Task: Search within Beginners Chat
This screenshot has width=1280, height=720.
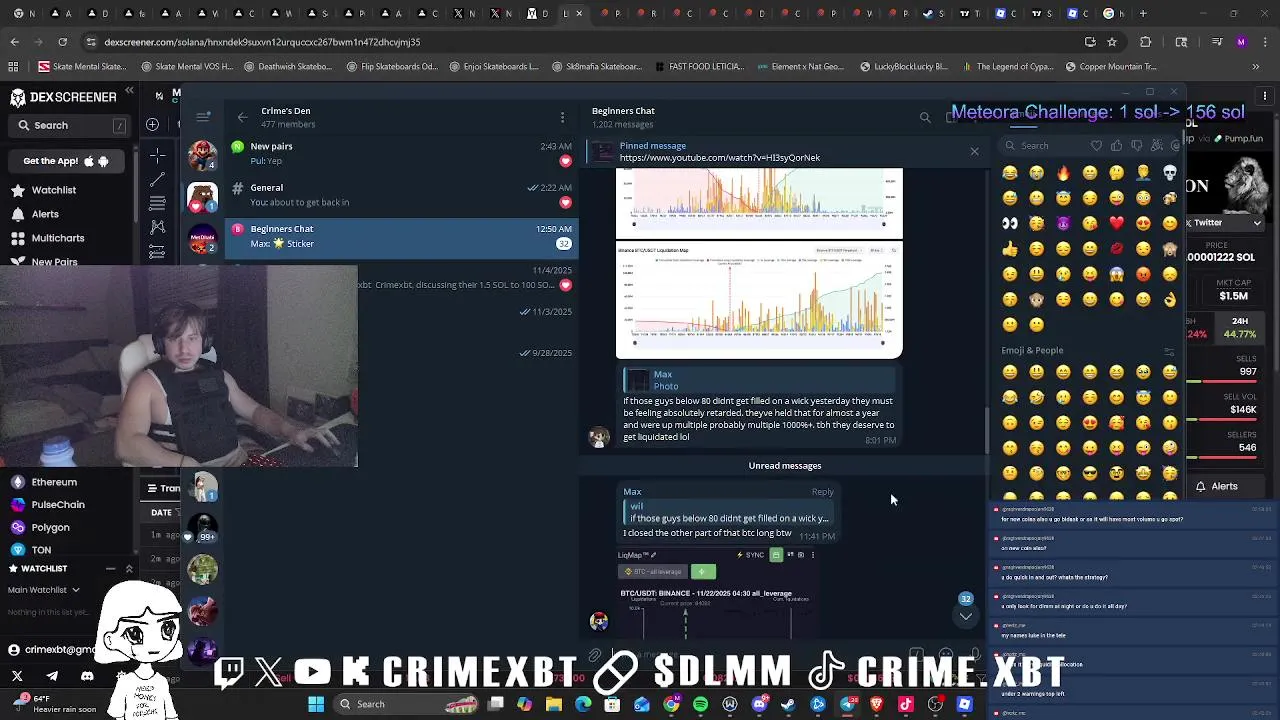Action: click(x=925, y=117)
